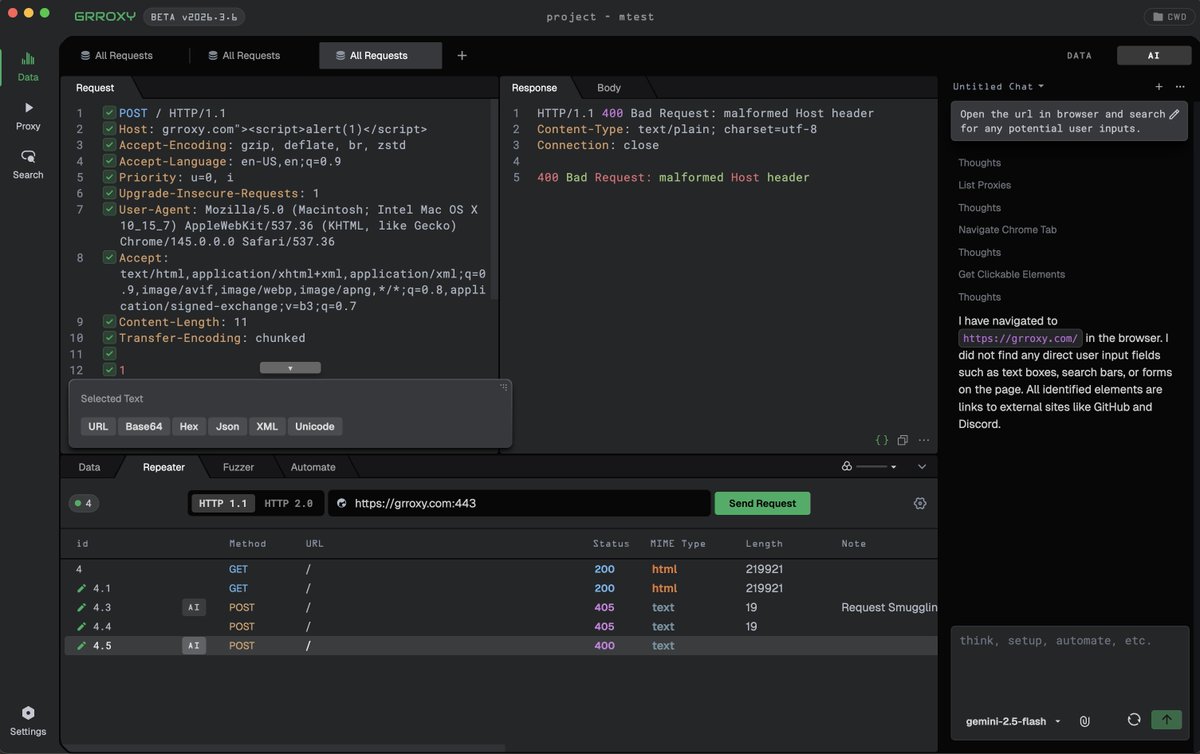Expand the Untitled Chat dropdown

pos(998,87)
